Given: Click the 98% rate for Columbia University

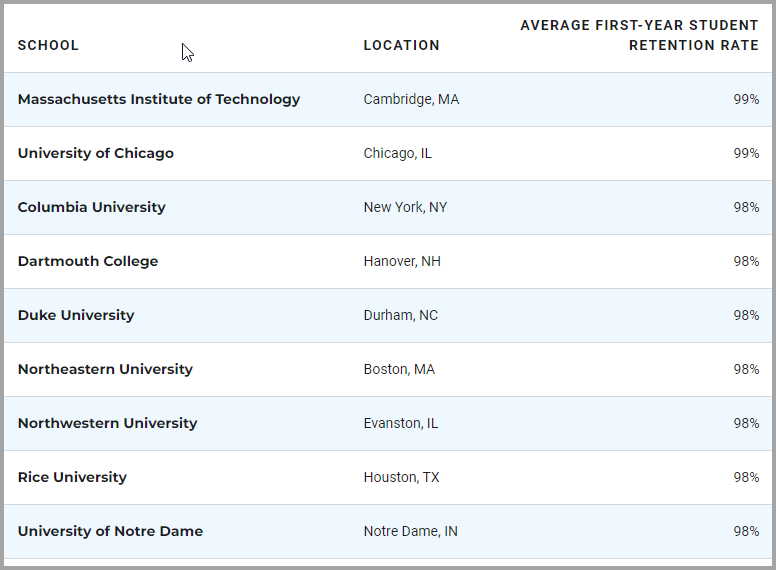Looking at the screenshot, I should pyautogui.click(x=746, y=207).
